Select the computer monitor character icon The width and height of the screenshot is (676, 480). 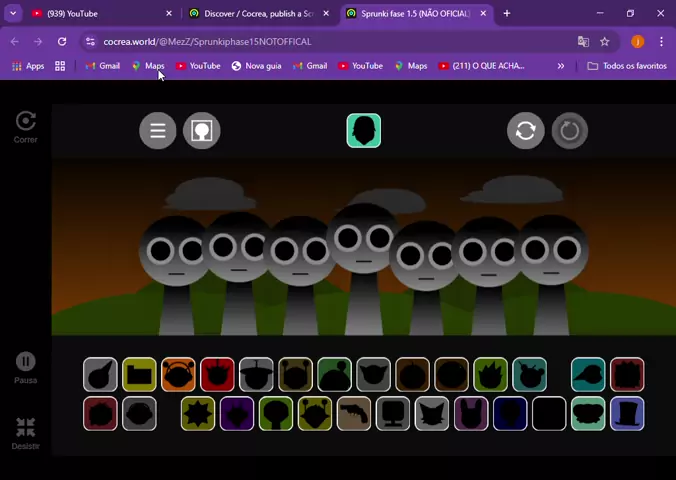point(393,413)
